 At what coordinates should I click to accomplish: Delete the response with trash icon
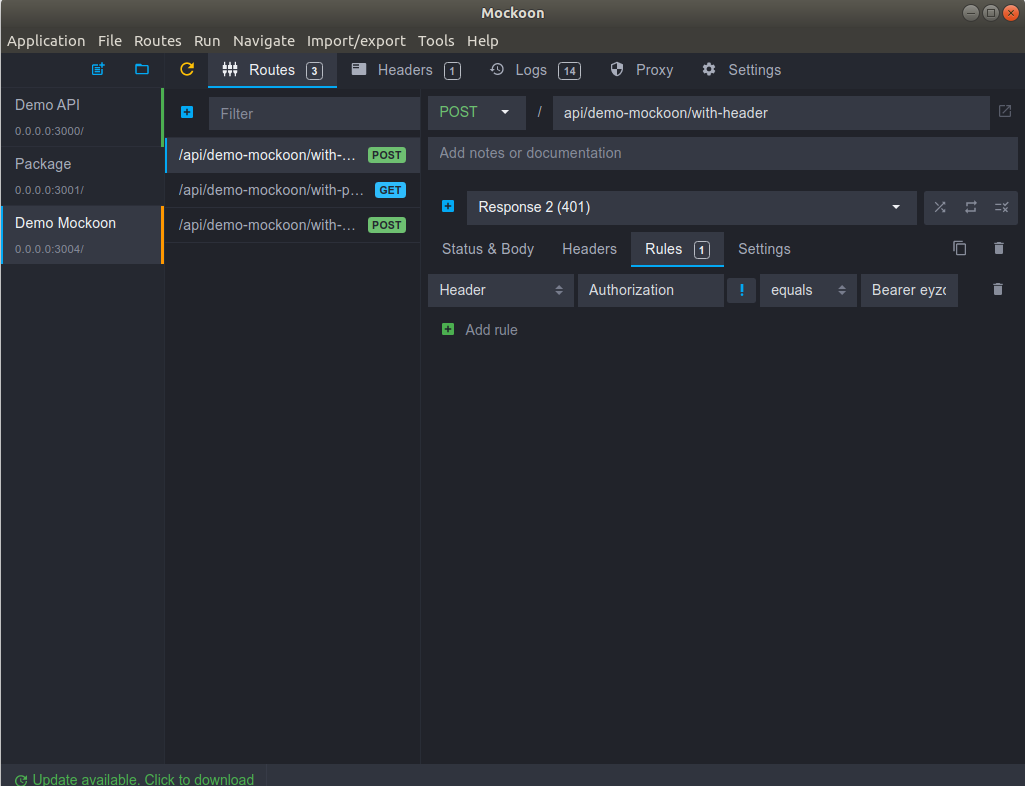(x=999, y=248)
